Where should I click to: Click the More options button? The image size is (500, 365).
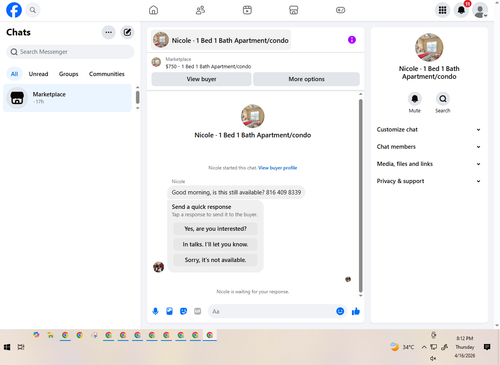click(x=306, y=79)
